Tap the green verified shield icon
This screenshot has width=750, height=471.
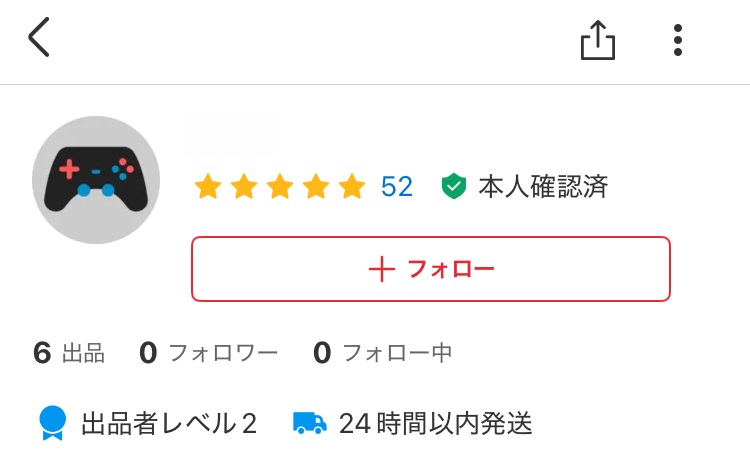click(x=454, y=187)
